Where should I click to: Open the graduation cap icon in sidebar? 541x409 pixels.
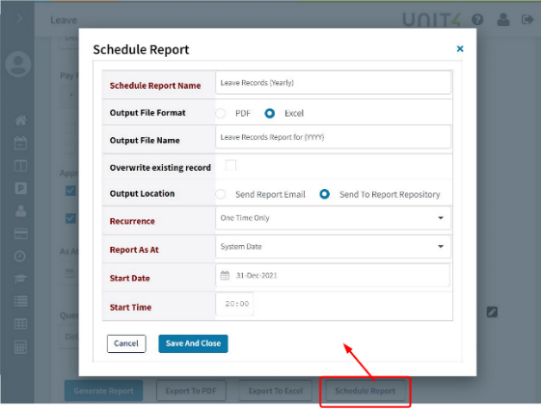click(x=20, y=279)
